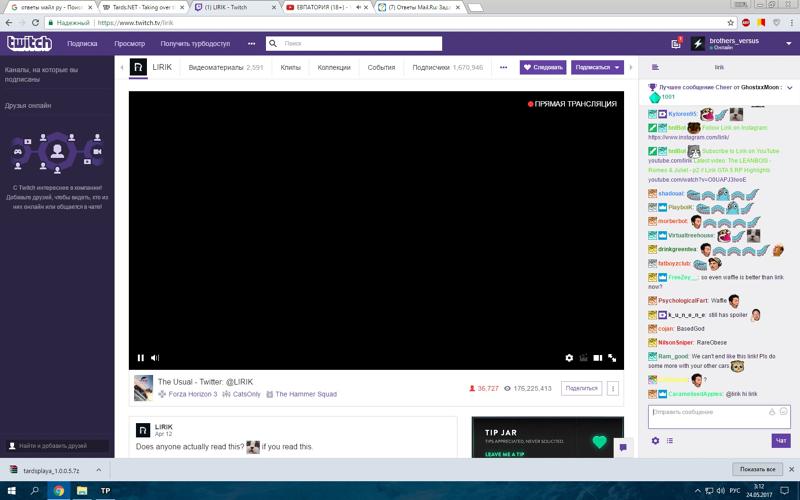Open video player settings gear

[569, 358]
